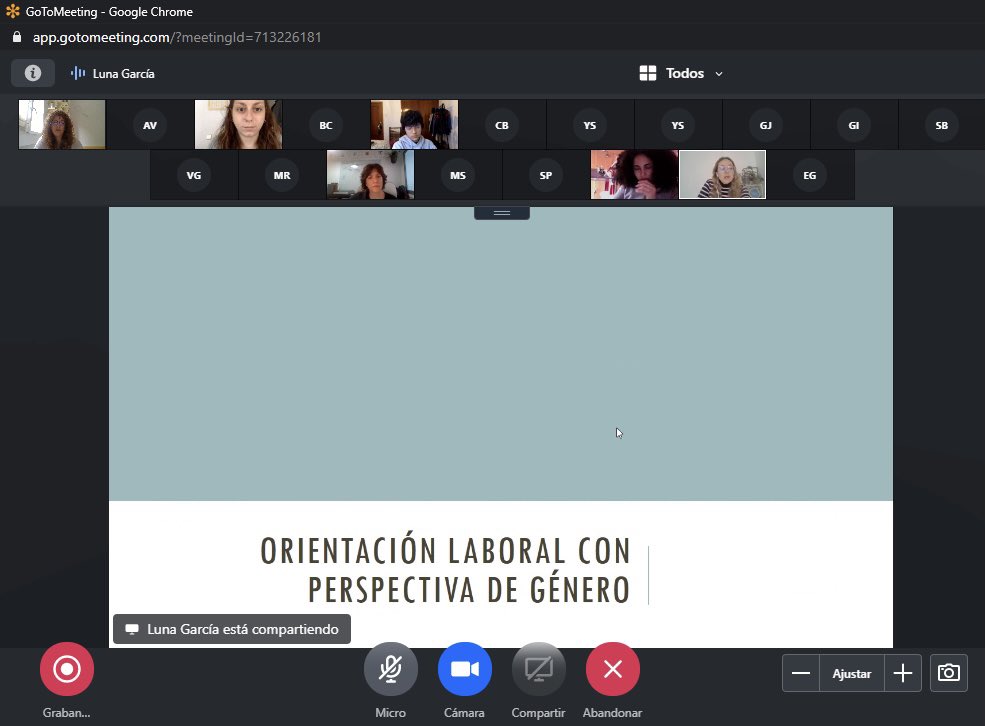Viewport: 985px width, 726px height.
Task: Zoom in with the plus button
Action: coord(903,673)
